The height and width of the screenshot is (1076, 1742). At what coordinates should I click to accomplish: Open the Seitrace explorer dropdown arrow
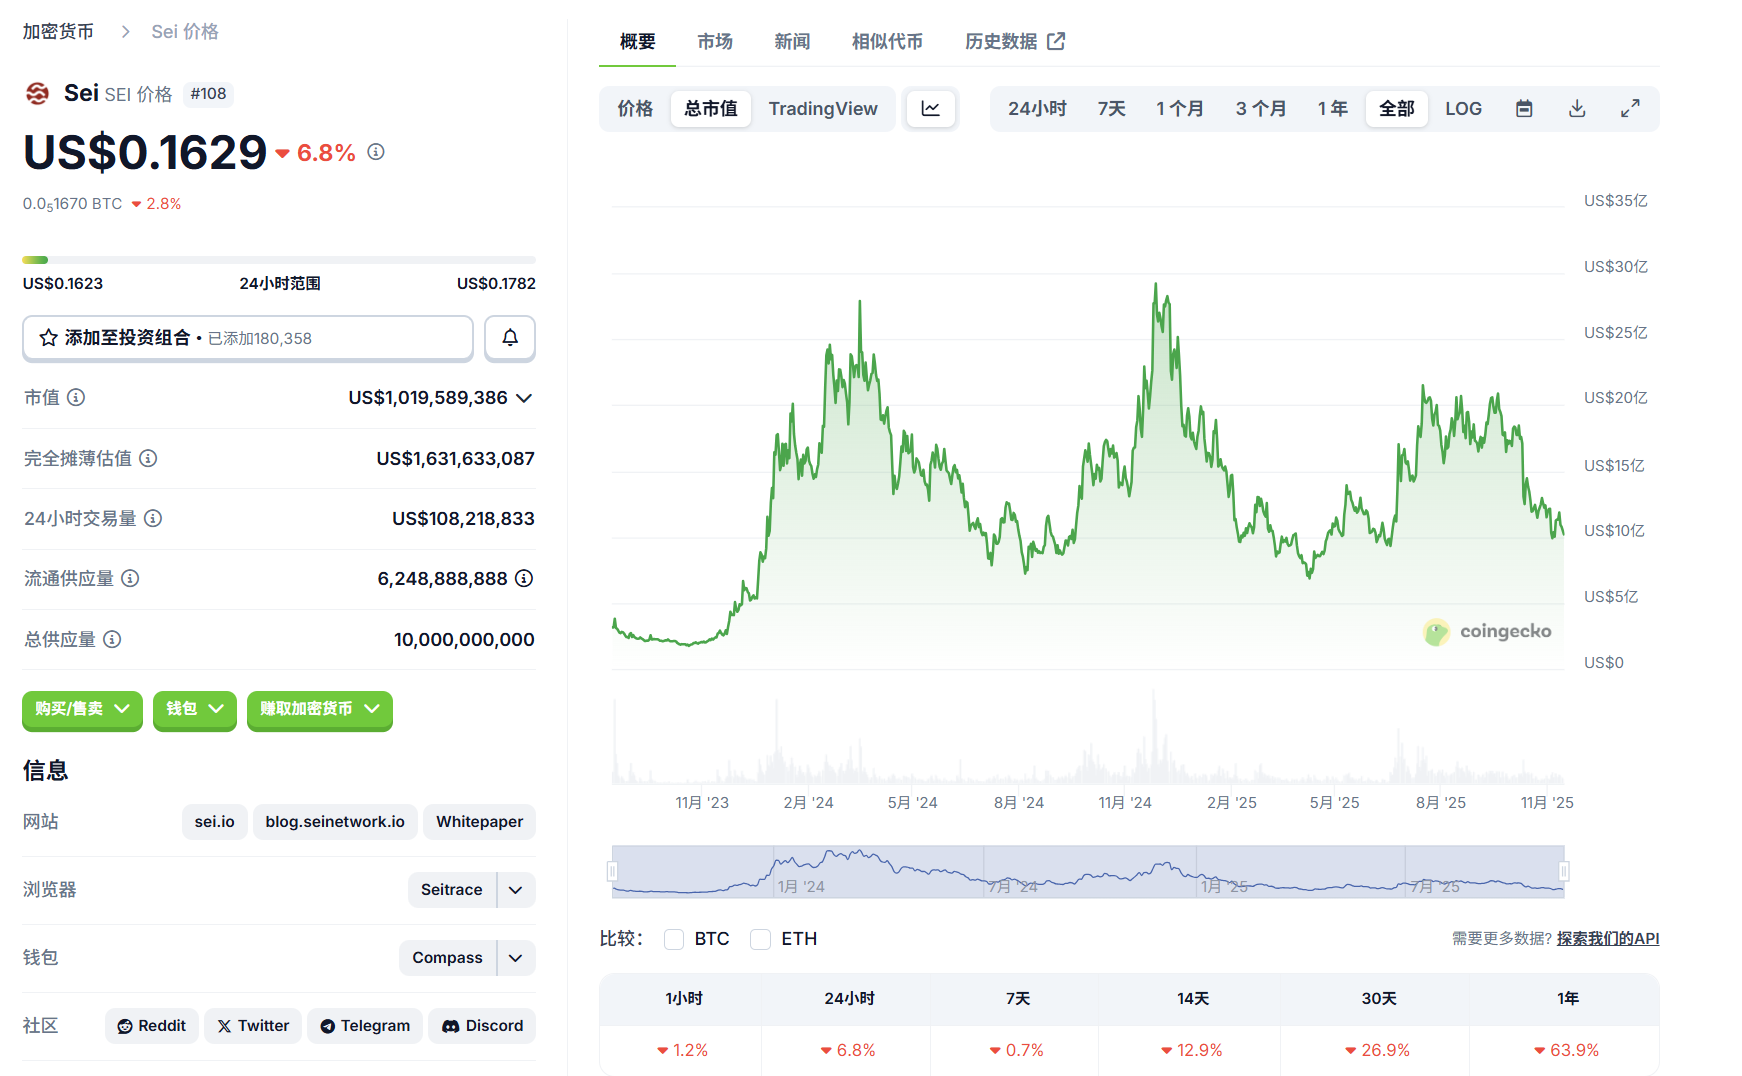[516, 890]
